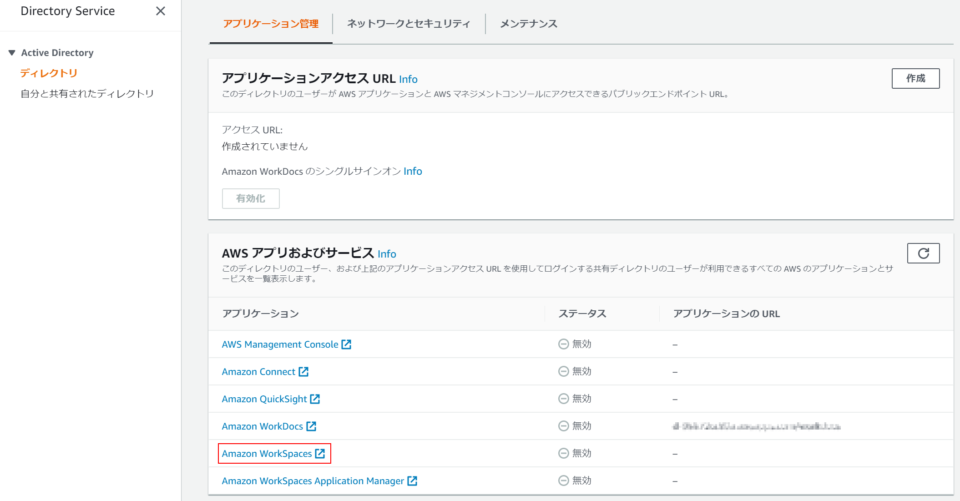Click the アプリケーションの URL column header
Screen dimensions: 960x501
coord(726,314)
